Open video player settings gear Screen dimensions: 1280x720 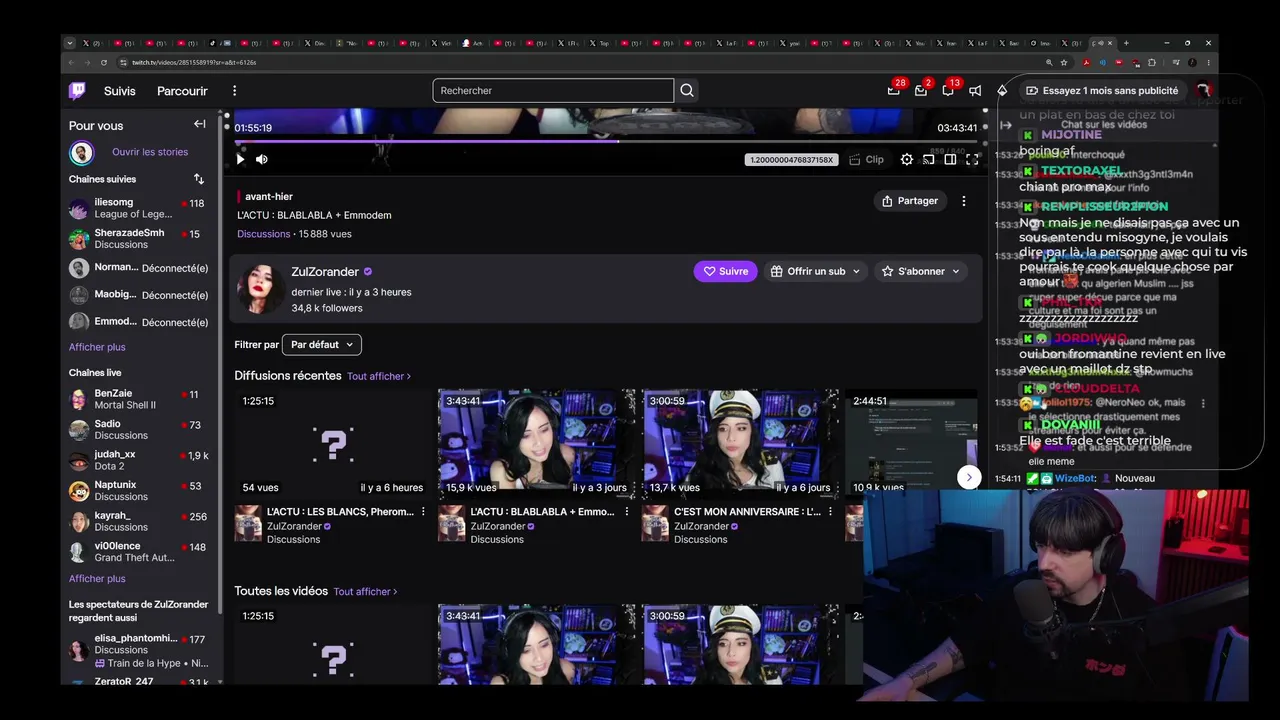[x=907, y=159]
